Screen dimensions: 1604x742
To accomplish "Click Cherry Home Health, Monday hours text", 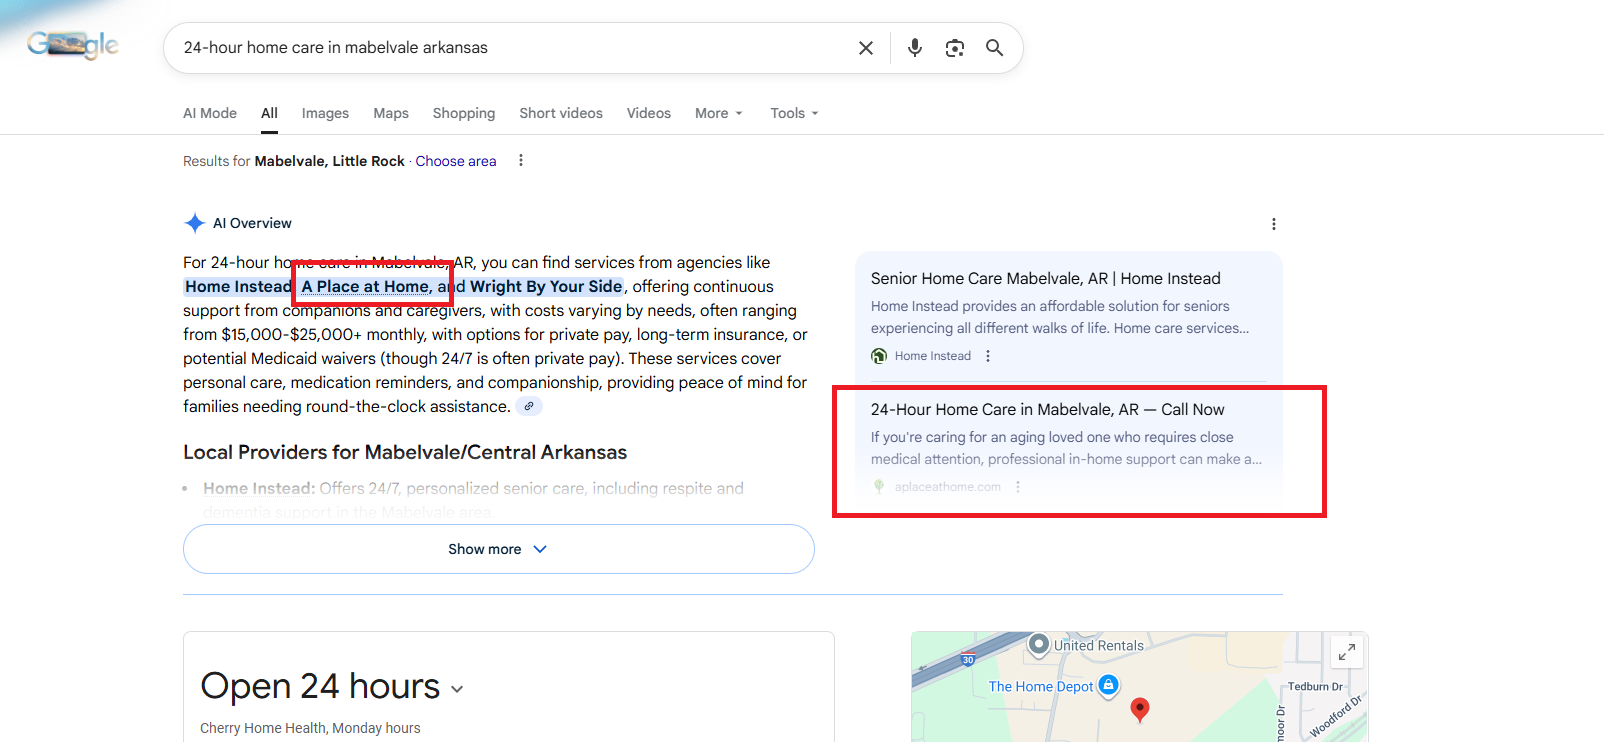I will [x=310, y=728].
